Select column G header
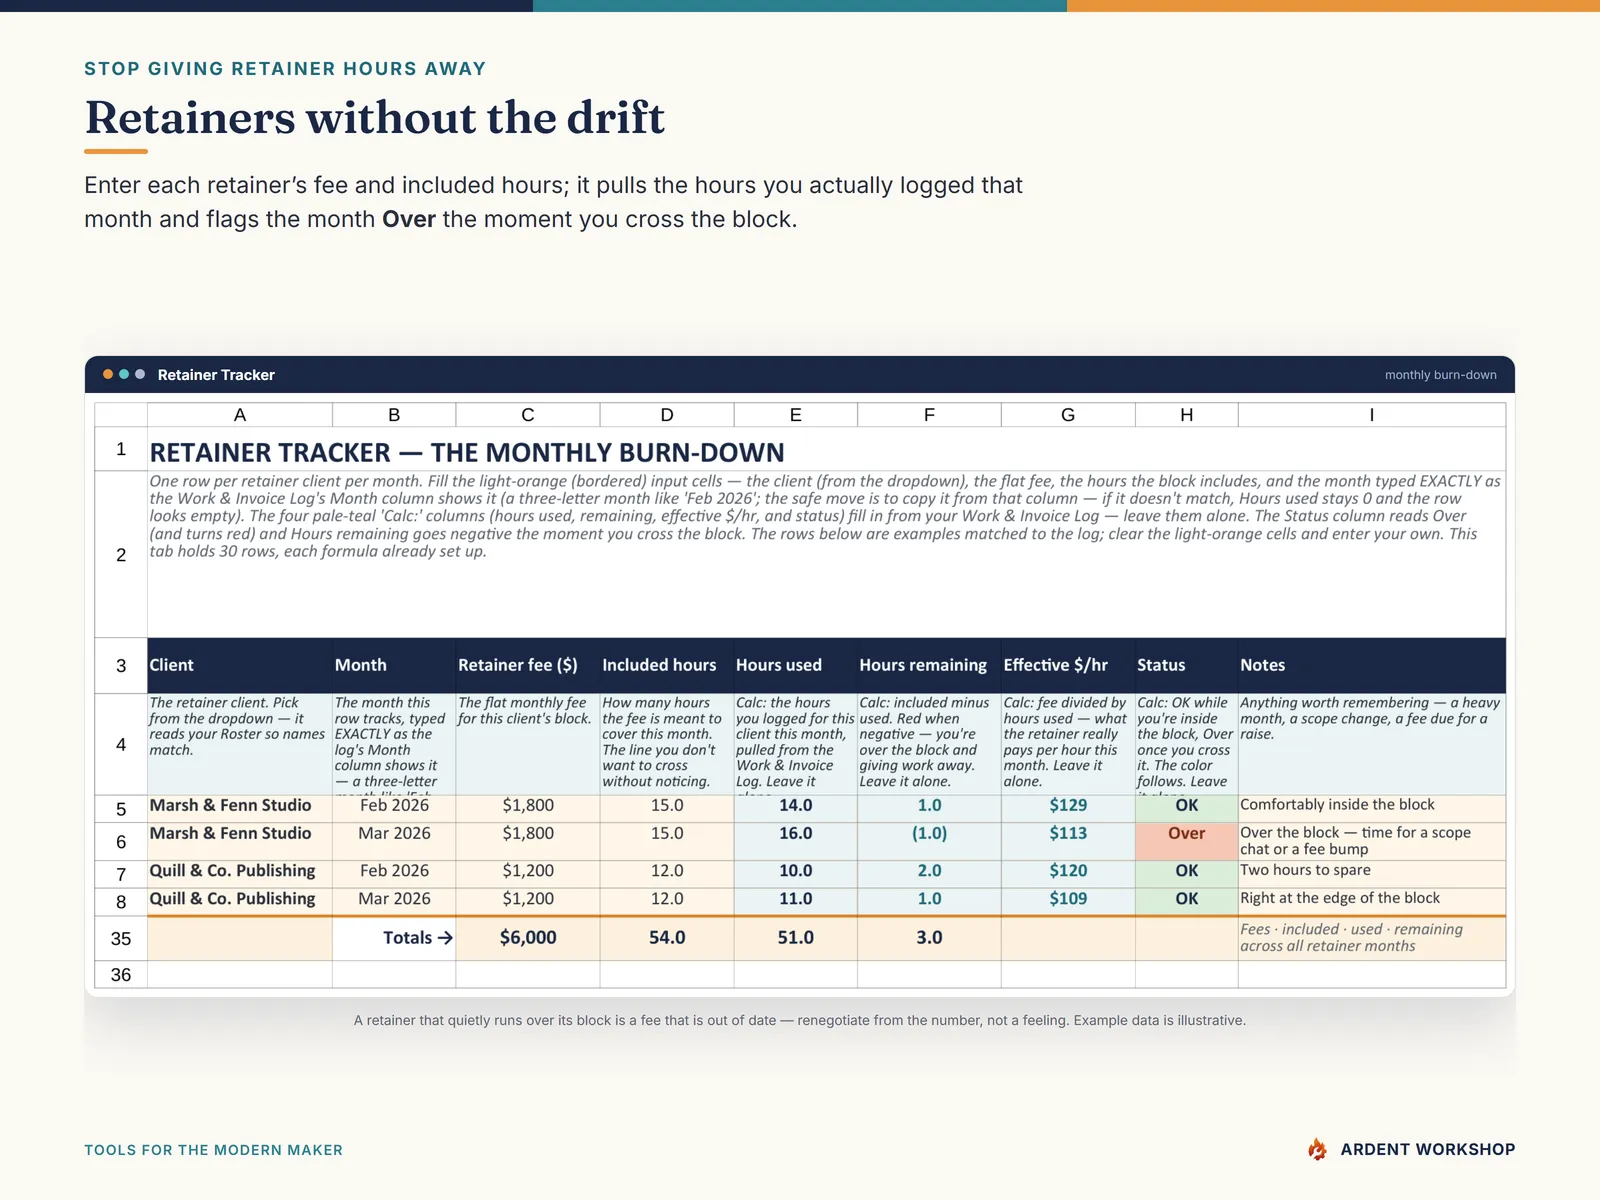This screenshot has height=1200, width=1600. tap(1068, 415)
